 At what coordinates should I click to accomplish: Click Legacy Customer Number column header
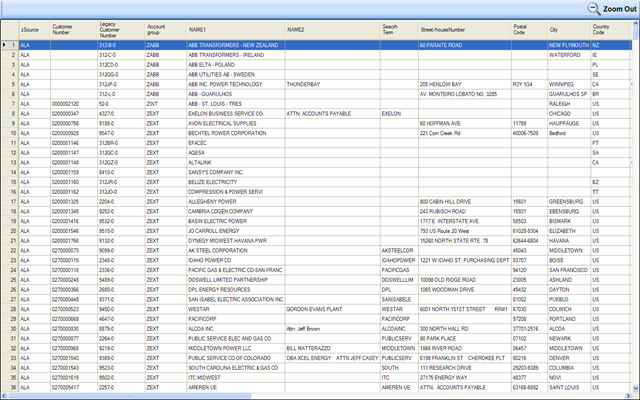pos(121,30)
